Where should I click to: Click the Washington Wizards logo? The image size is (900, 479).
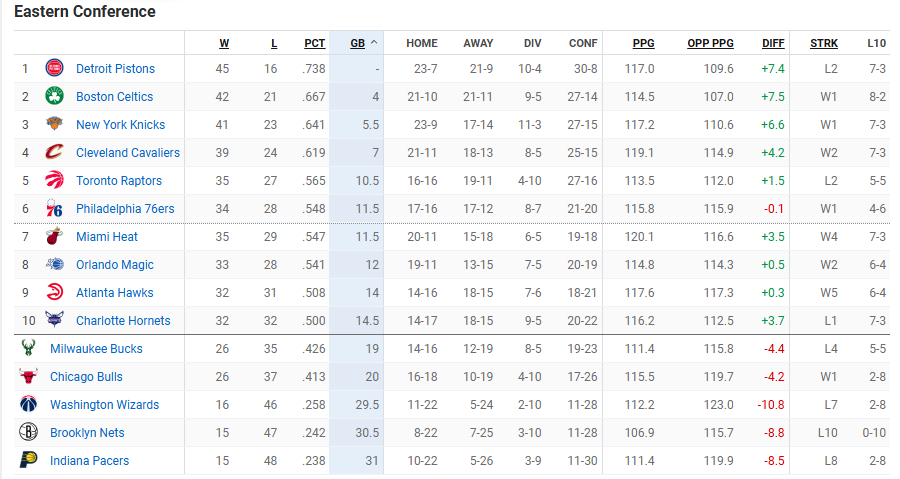[x=28, y=404]
